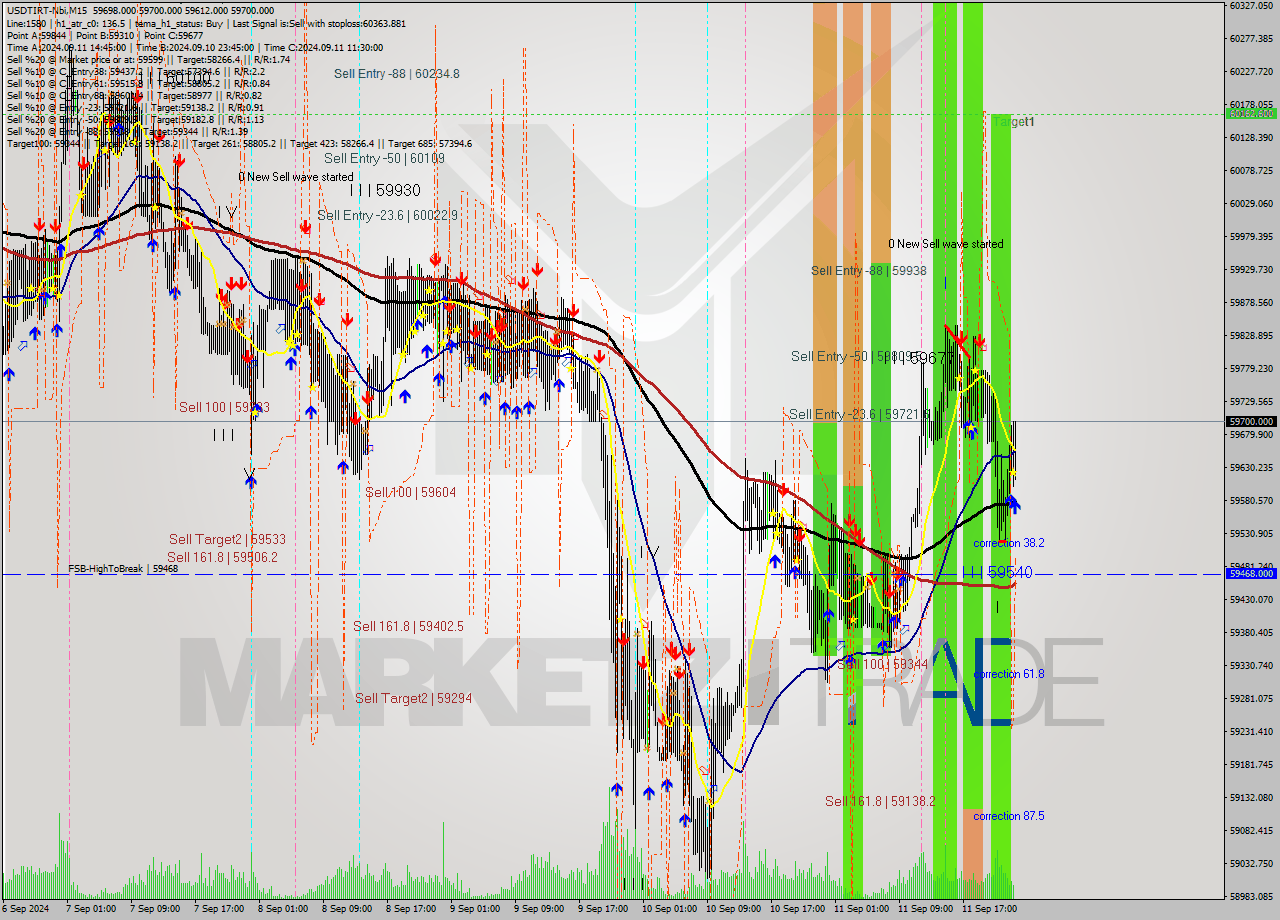The height and width of the screenshot is (920, 1280).
Task: Click the 'correction 38.2' label
Action: tap(1009, 543)
